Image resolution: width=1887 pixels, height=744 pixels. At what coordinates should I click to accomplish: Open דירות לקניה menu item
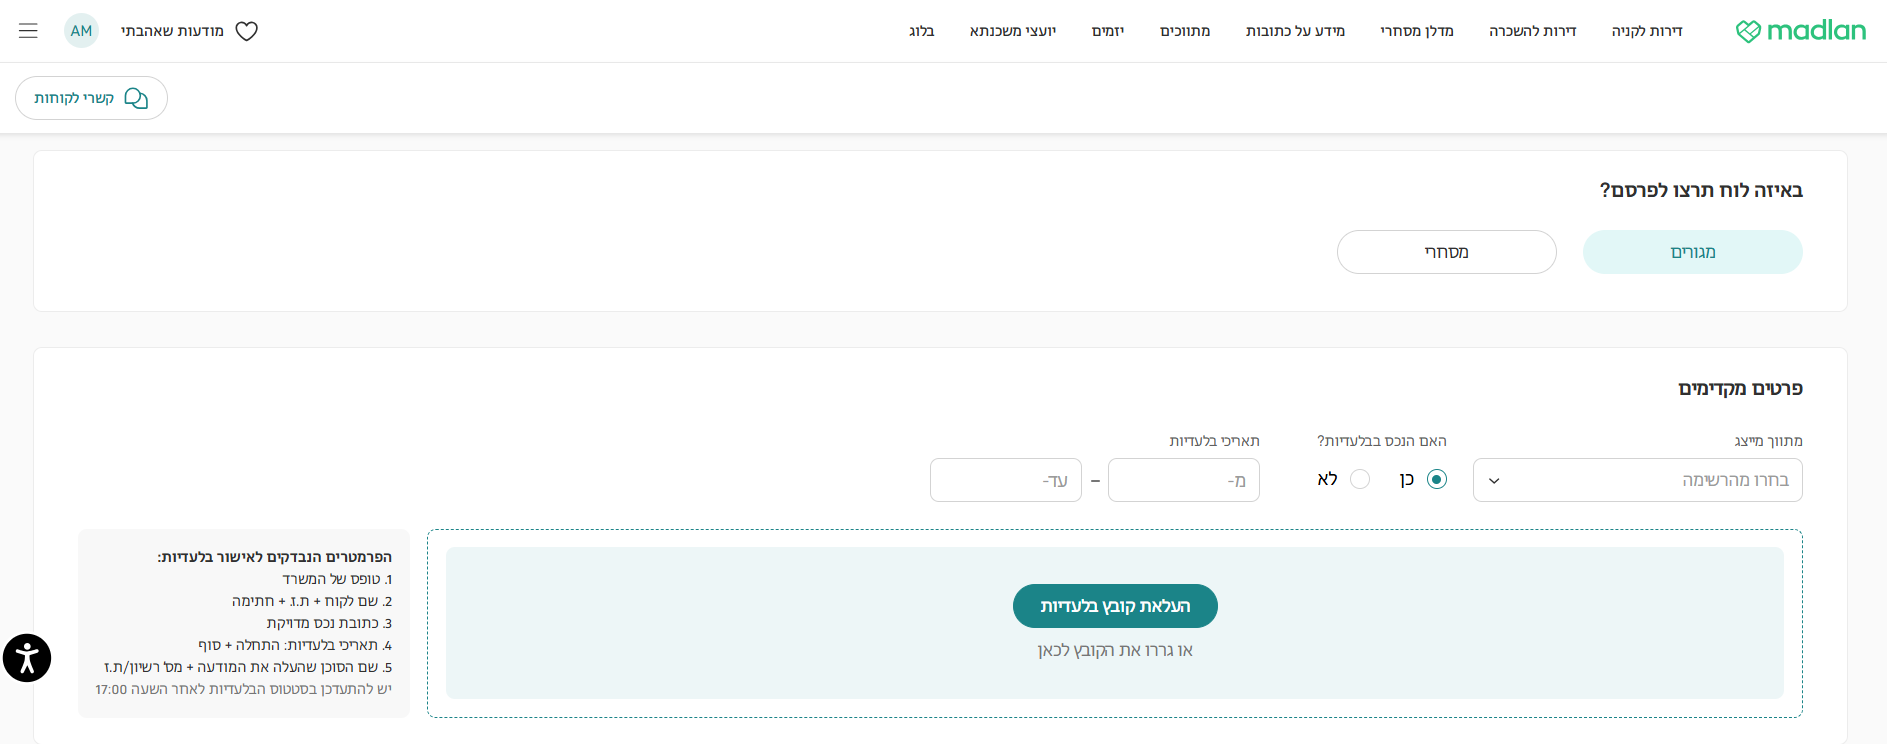[x=1647, y=31]
